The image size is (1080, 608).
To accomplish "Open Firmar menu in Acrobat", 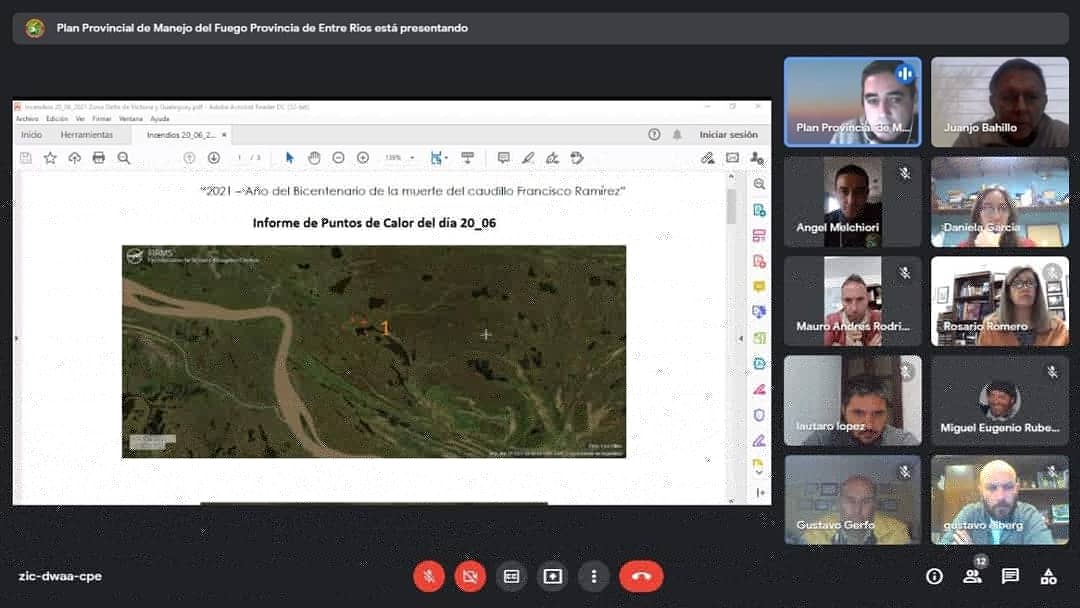I will pyautogui.click(x=101, y=119).
